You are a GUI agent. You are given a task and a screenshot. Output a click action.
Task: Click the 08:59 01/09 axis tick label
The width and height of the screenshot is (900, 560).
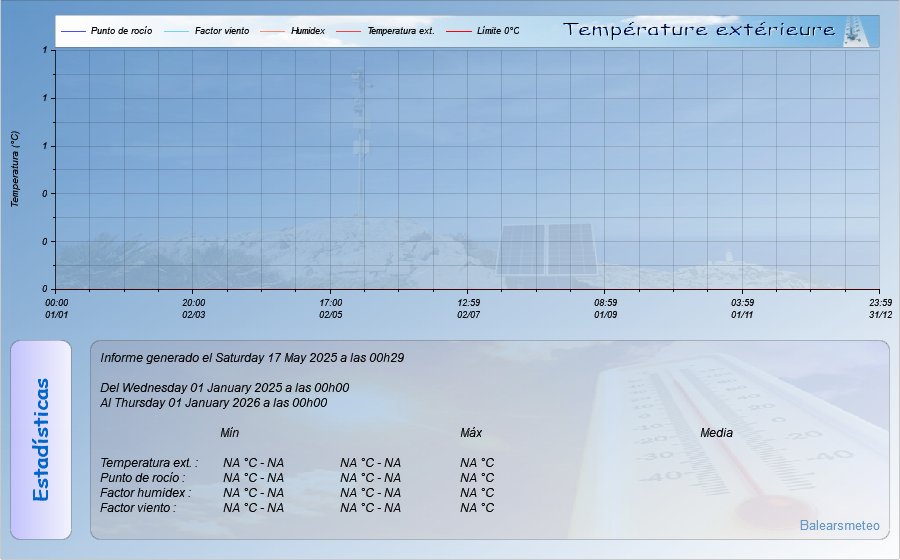(x=606, y=309)
